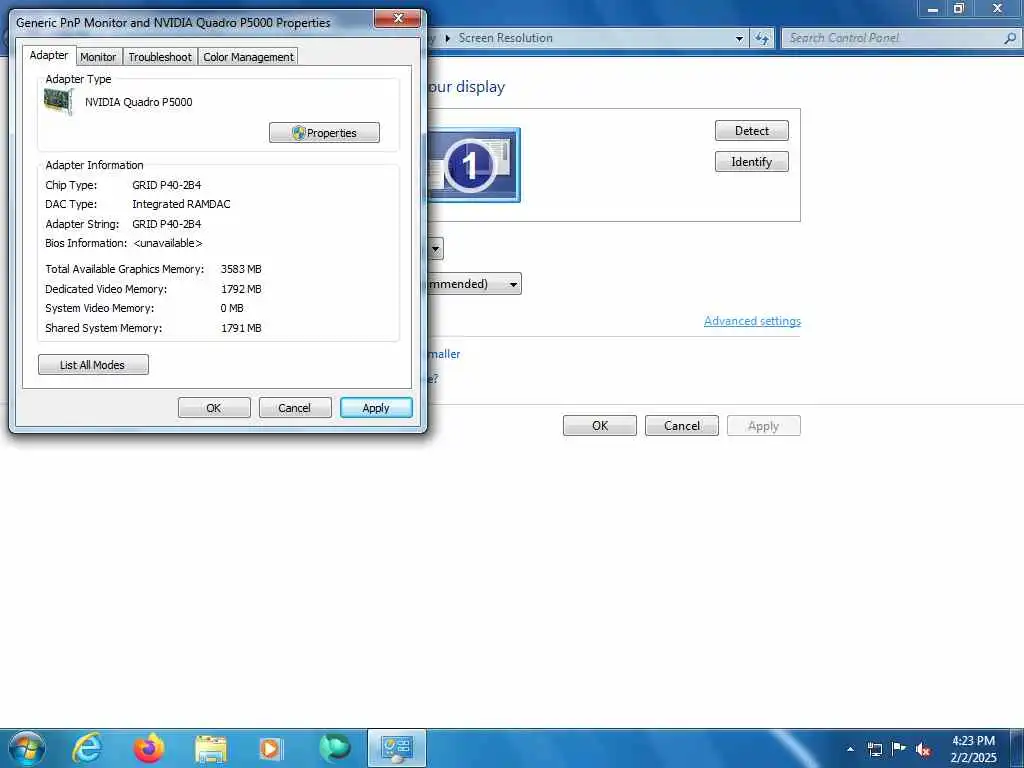This screenshot has width=1024, height=768.
Task: Select the NVIDIA Quadro P5000 adapter name
Action: (138, 102)
